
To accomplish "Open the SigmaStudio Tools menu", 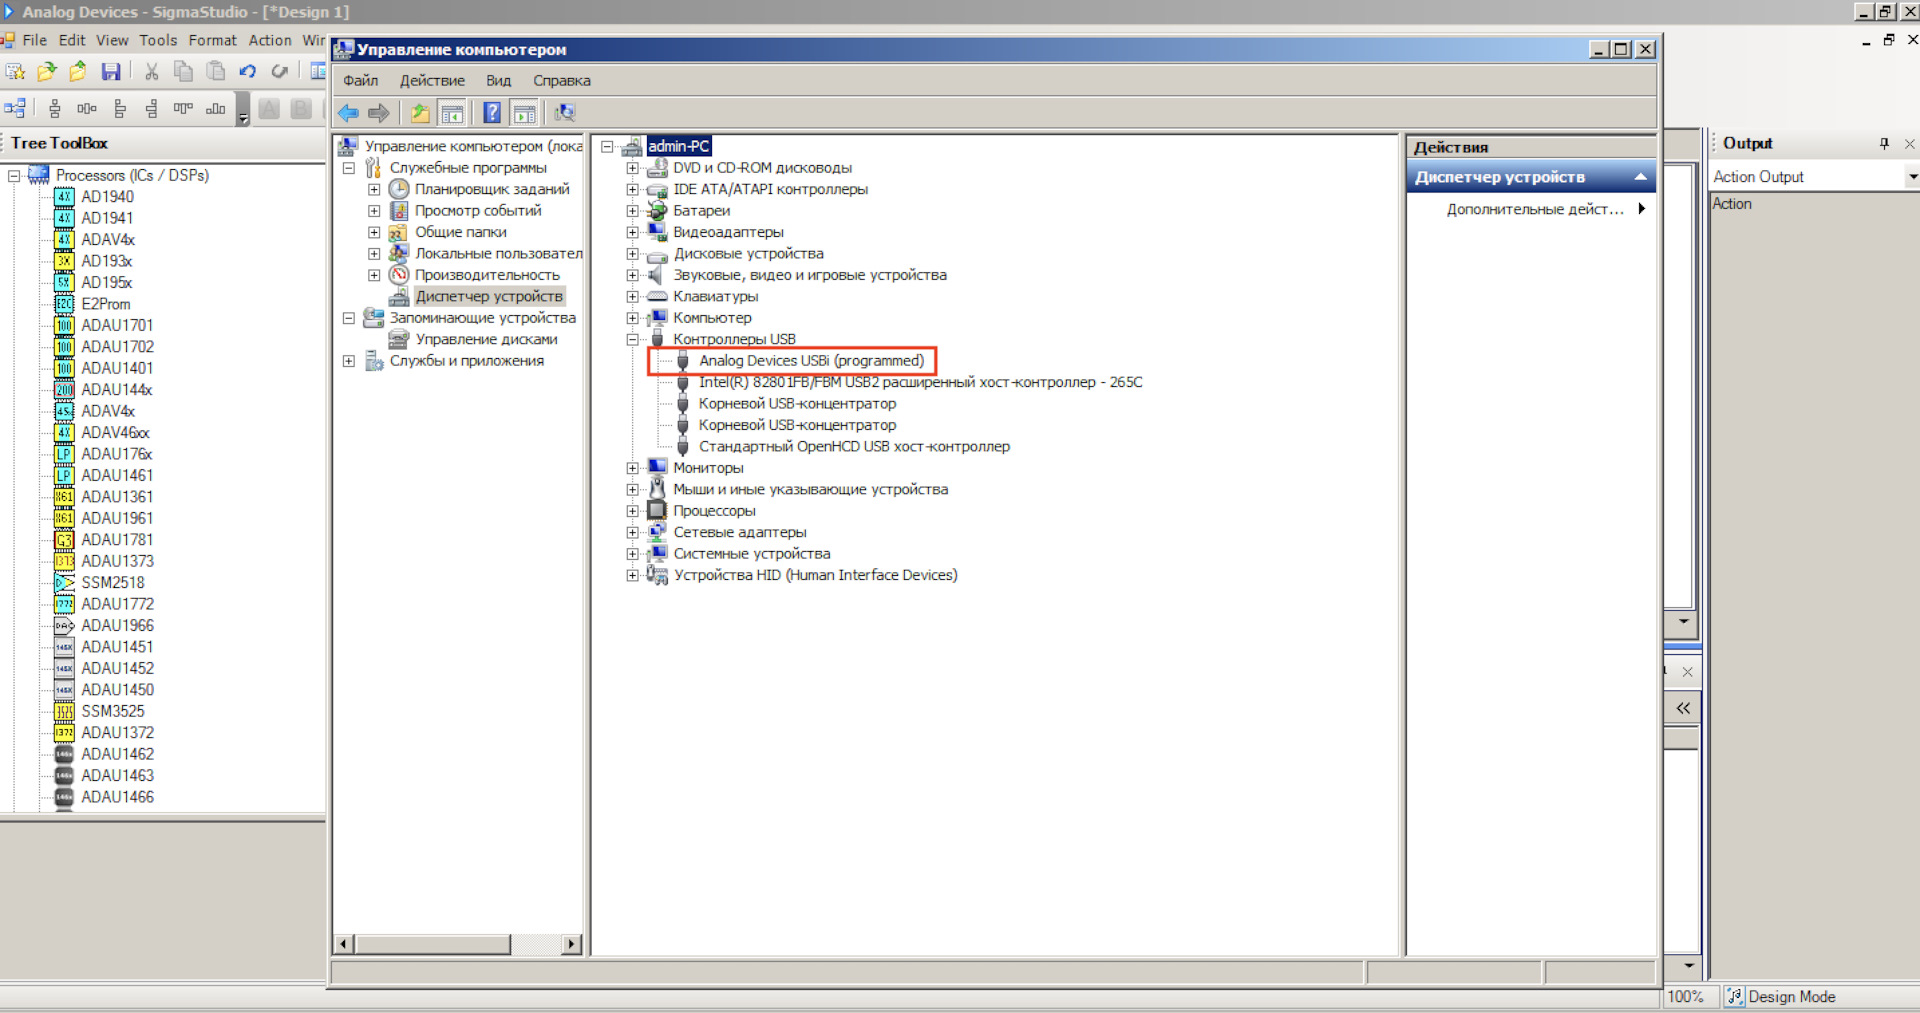I will 158,40.
